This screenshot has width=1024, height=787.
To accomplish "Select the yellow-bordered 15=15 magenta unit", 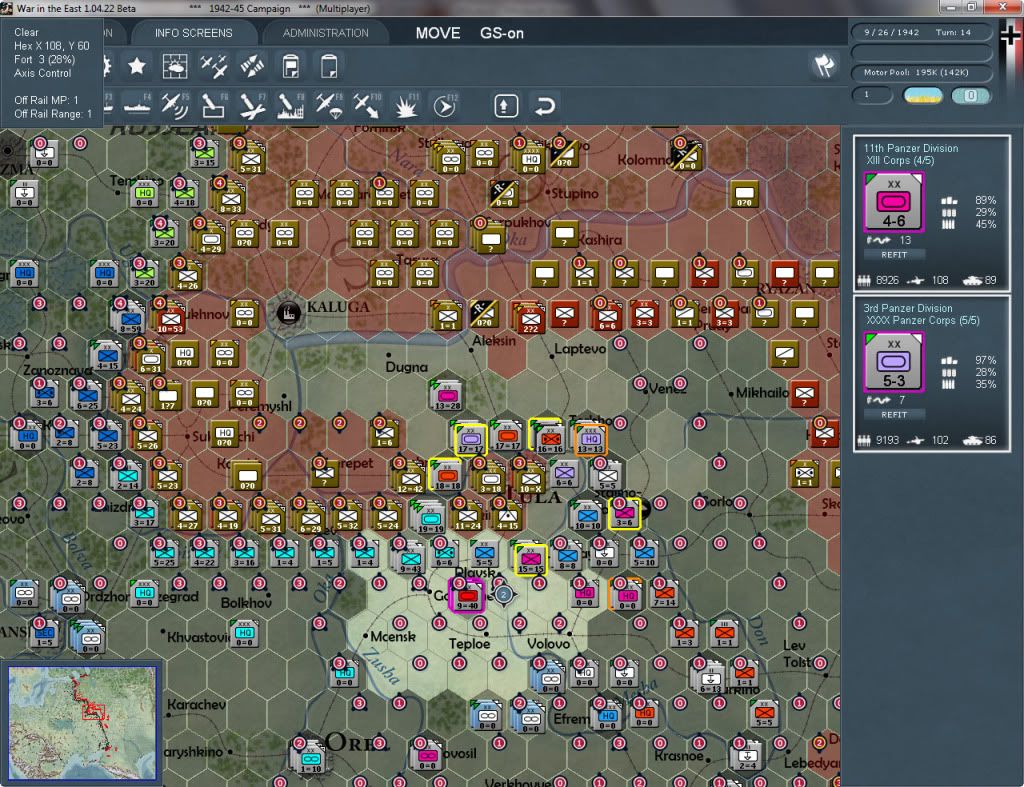I will coord(530,559).
